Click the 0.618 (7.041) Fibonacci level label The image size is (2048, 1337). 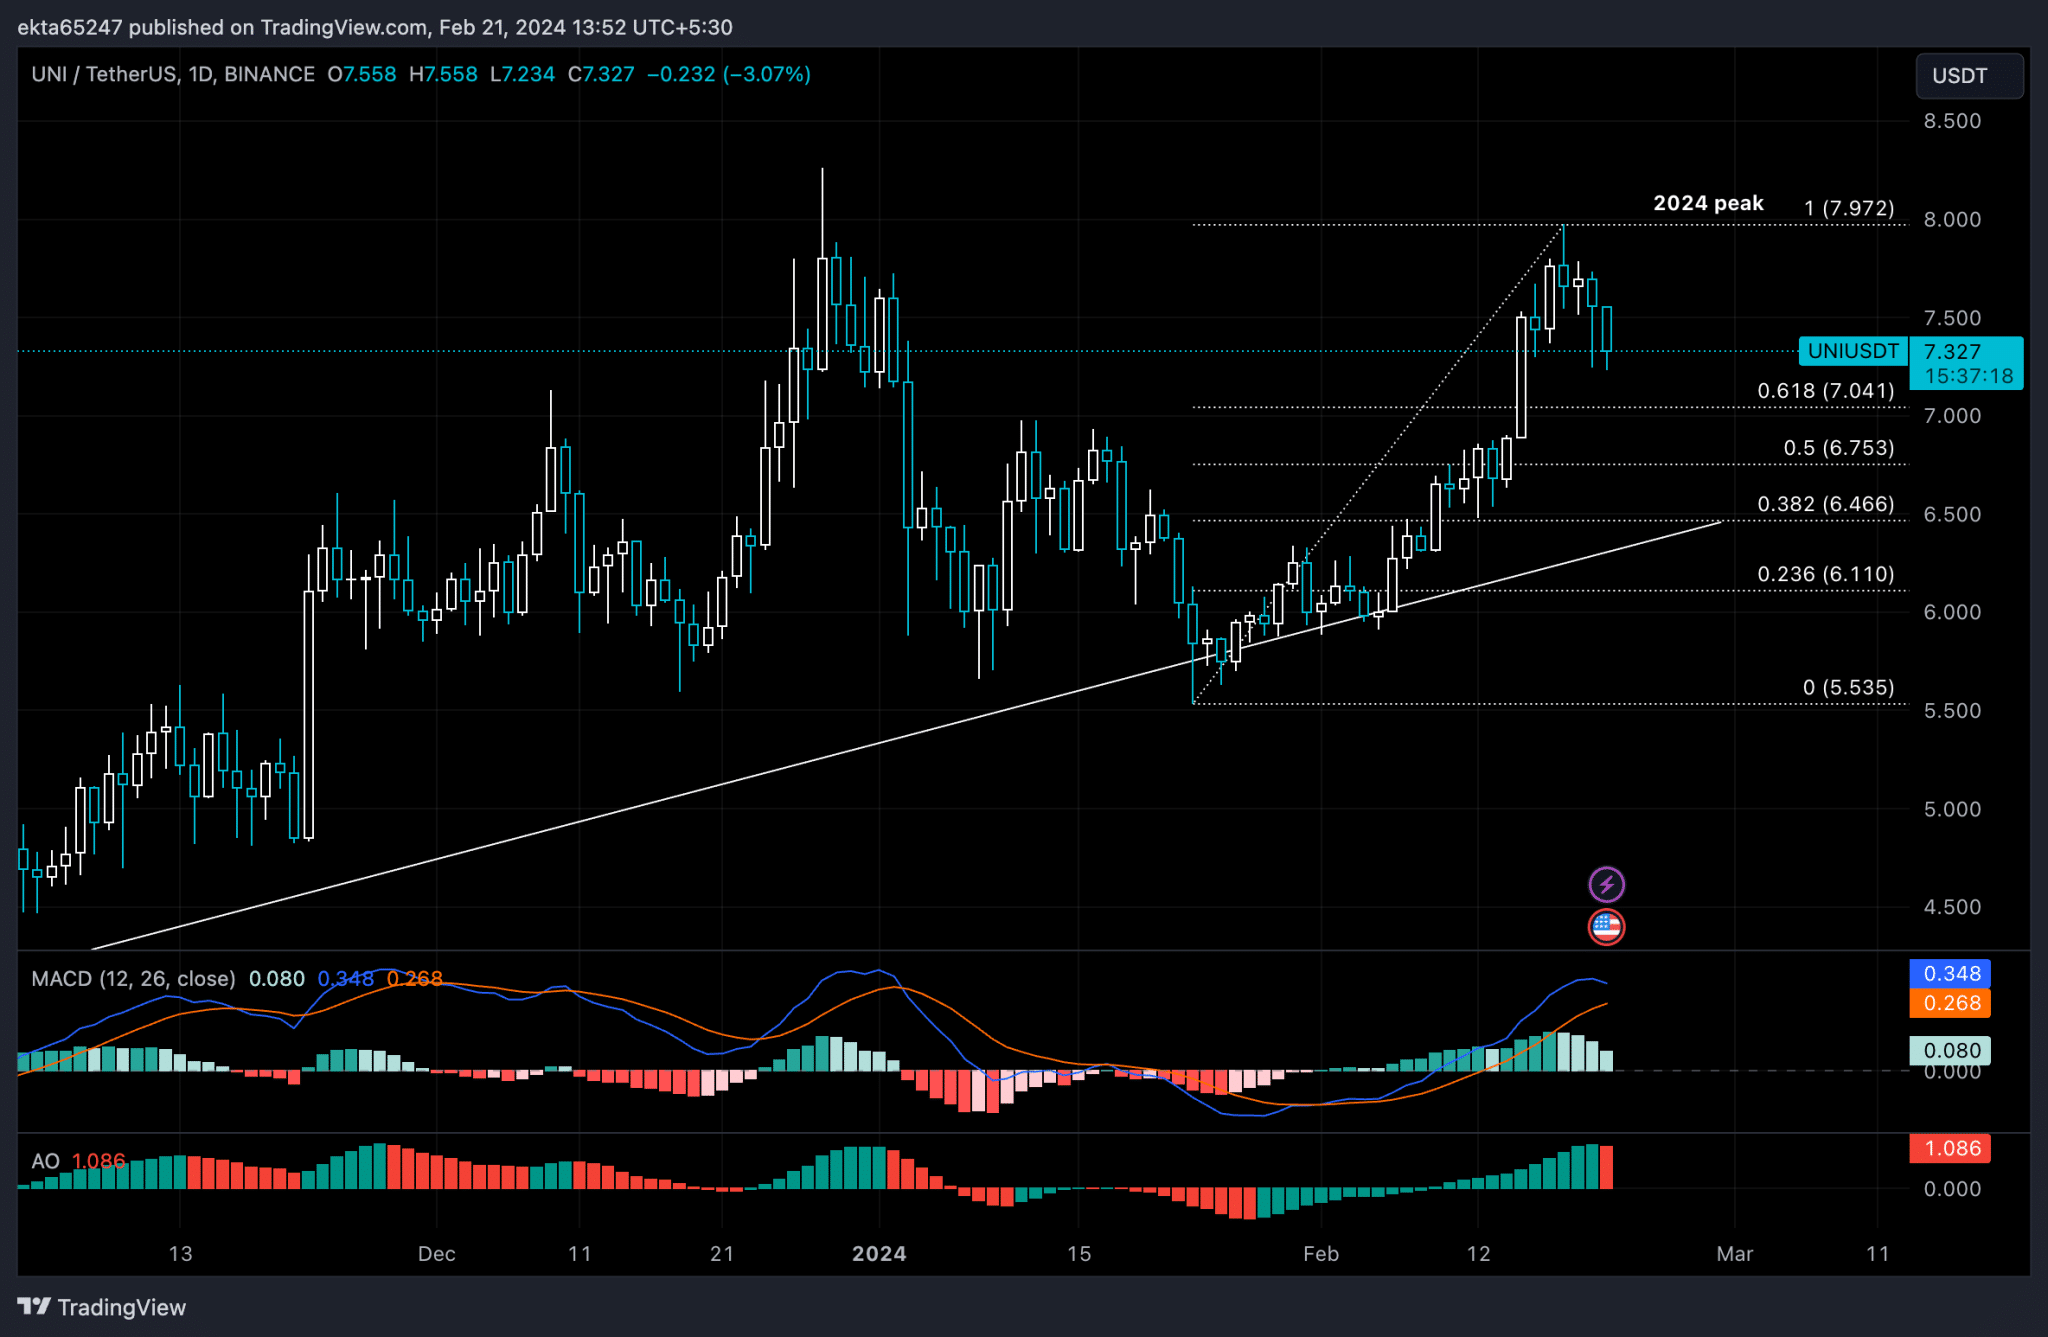point(1826,391)
